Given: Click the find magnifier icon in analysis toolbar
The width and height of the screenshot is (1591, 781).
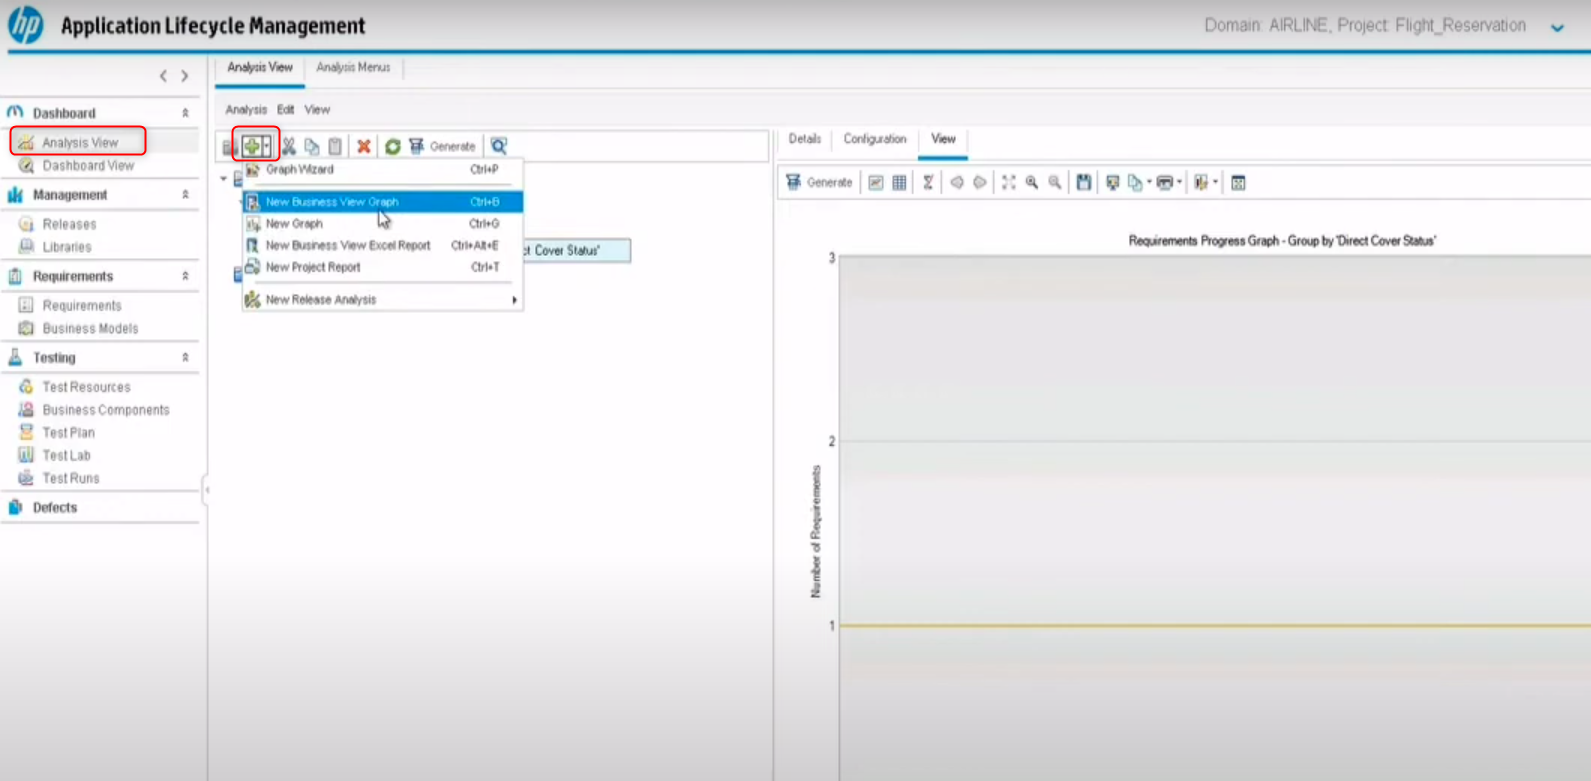Looking at the screenshot, I should coord(498,146).
